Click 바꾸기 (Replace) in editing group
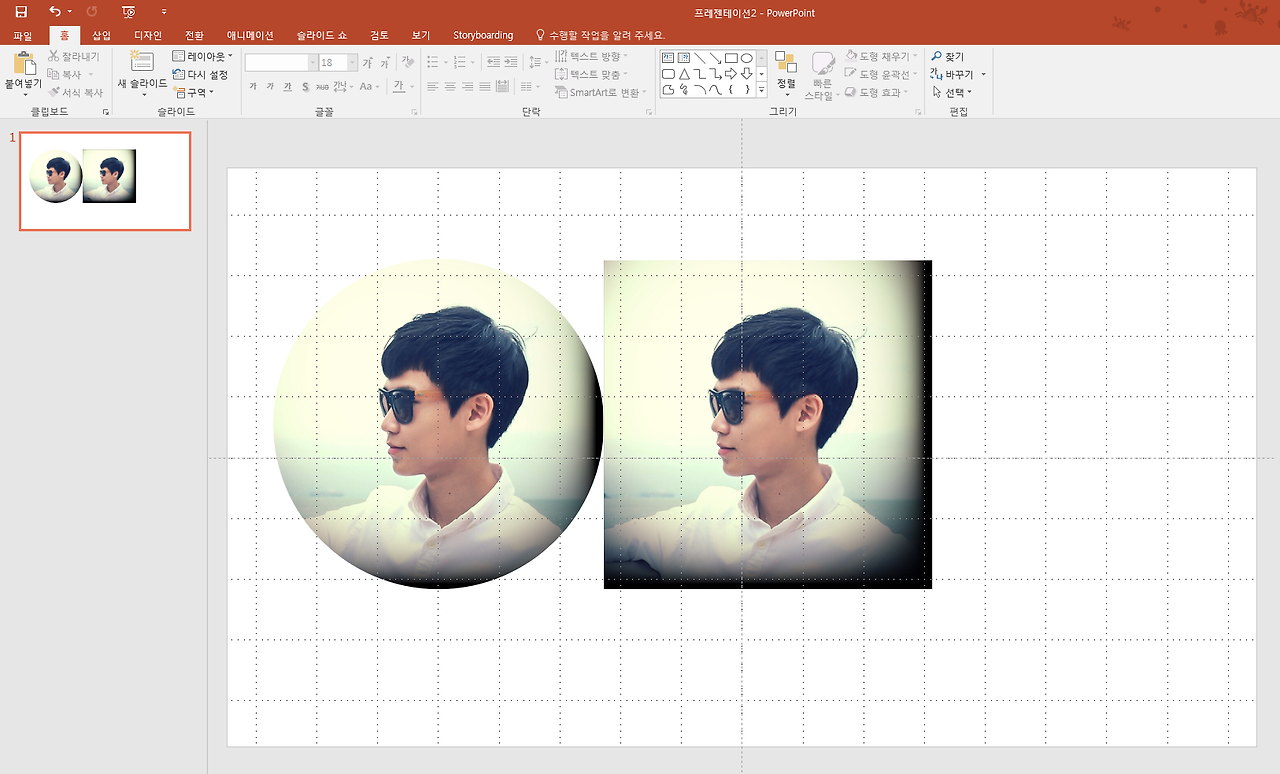Image resolution: width=1280 pixels, height=774 pixels. click(957, 74)
